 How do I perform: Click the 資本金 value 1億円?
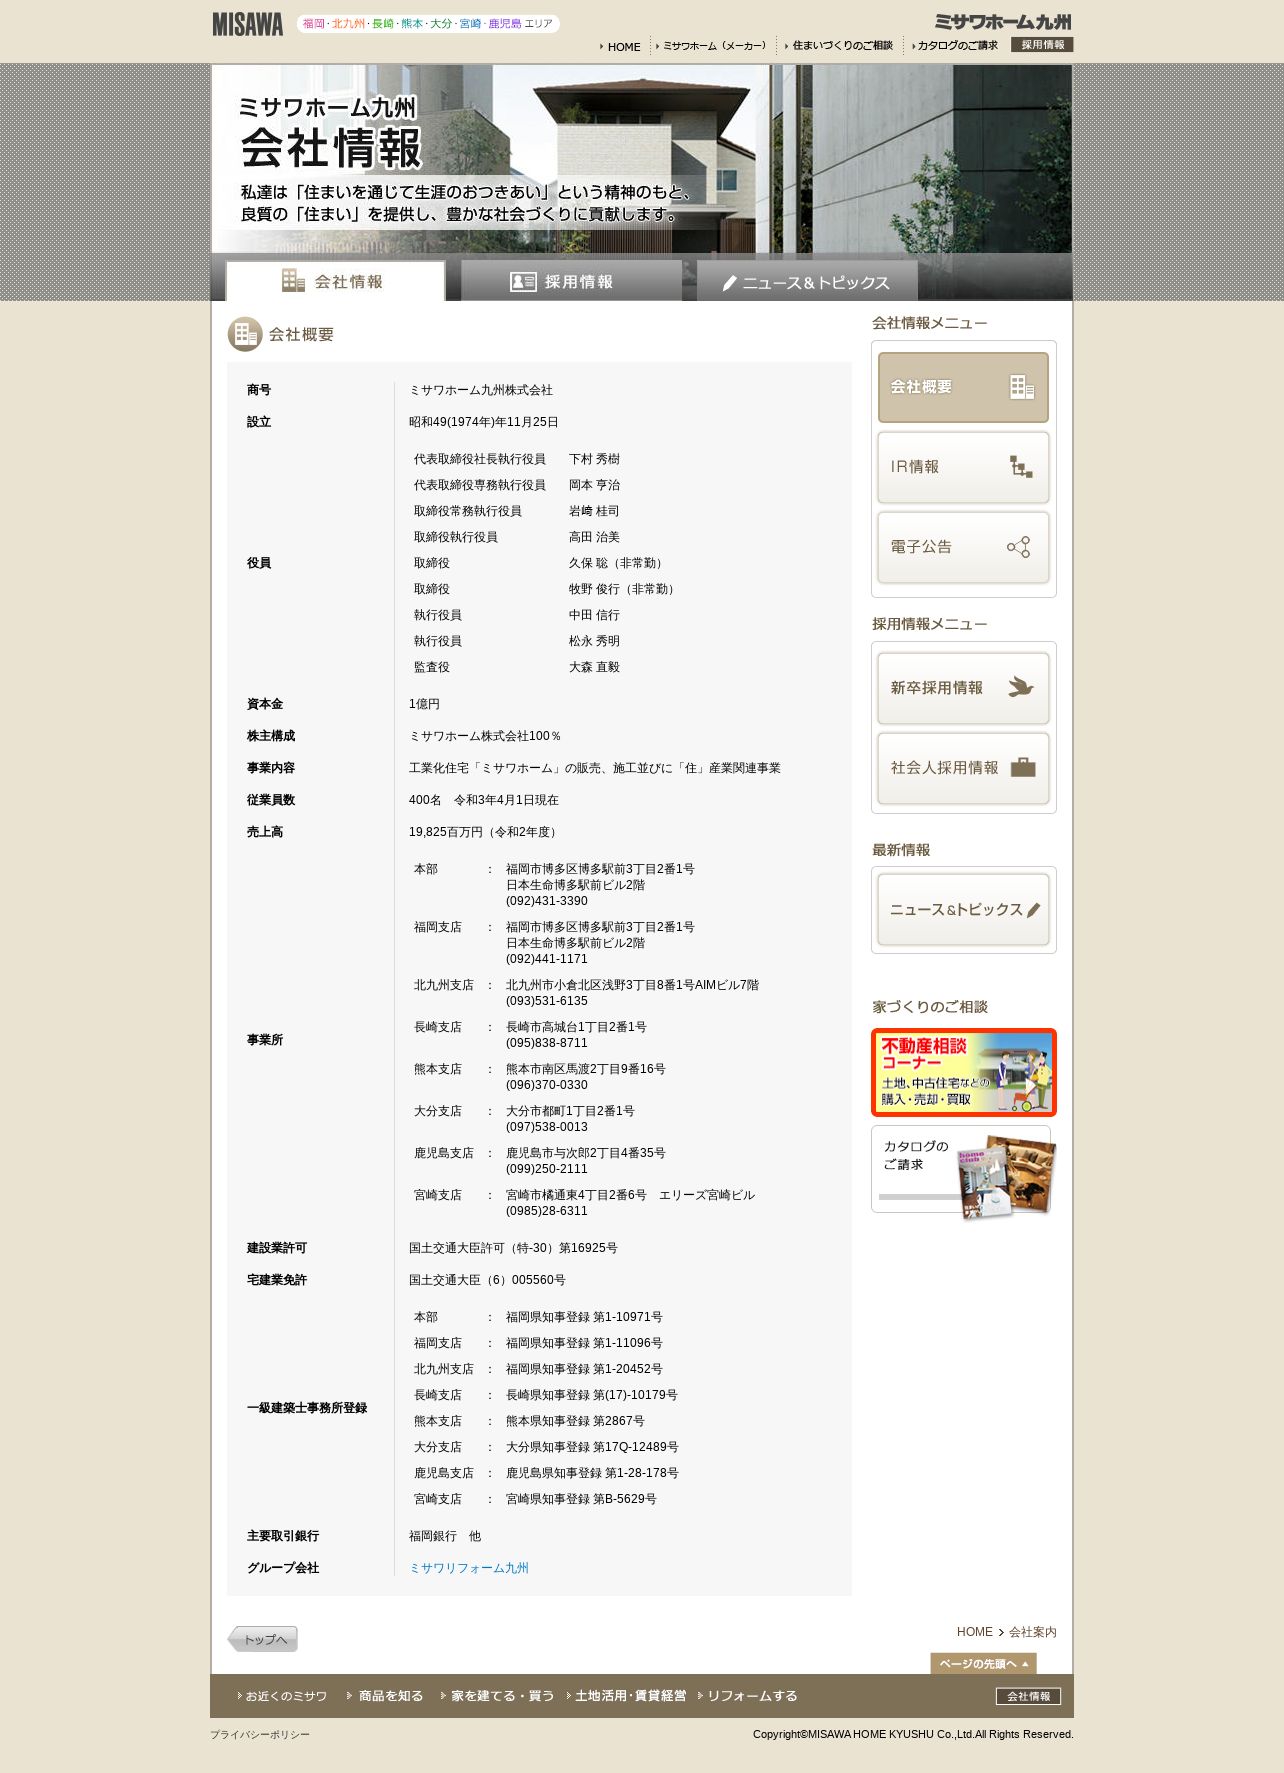click(x=424, y=704)
